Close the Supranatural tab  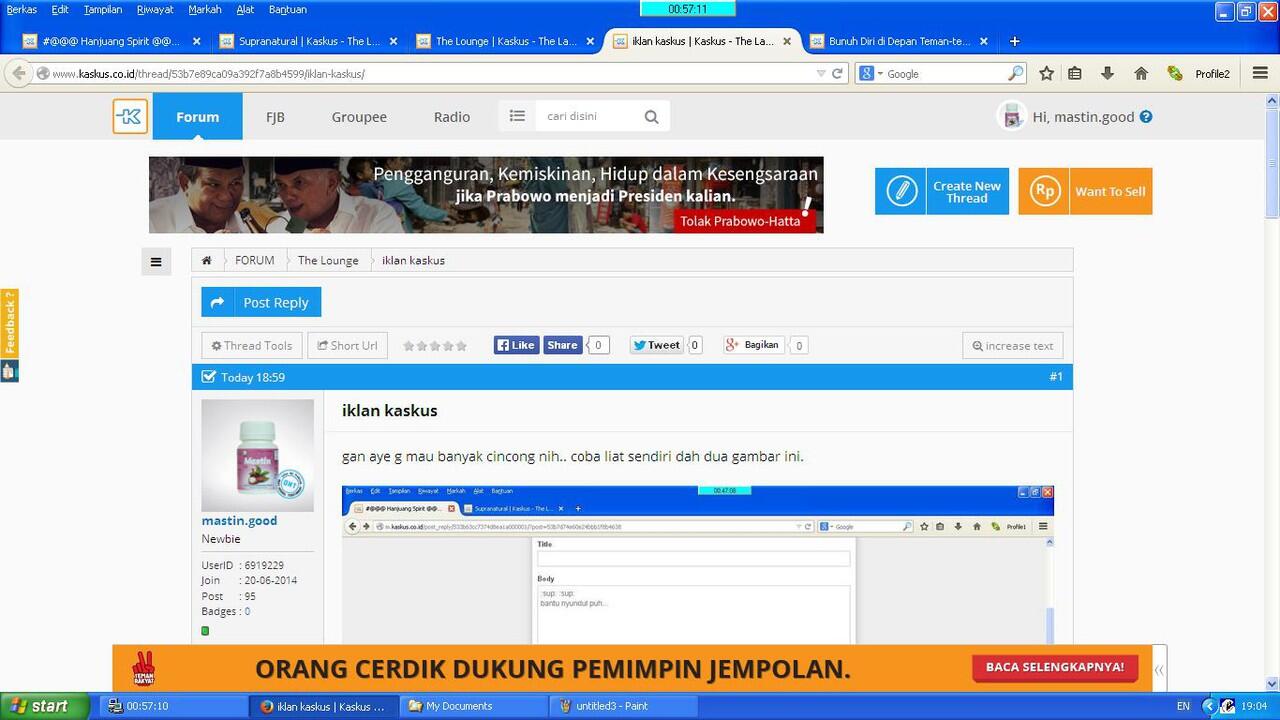tap(393, 41)
